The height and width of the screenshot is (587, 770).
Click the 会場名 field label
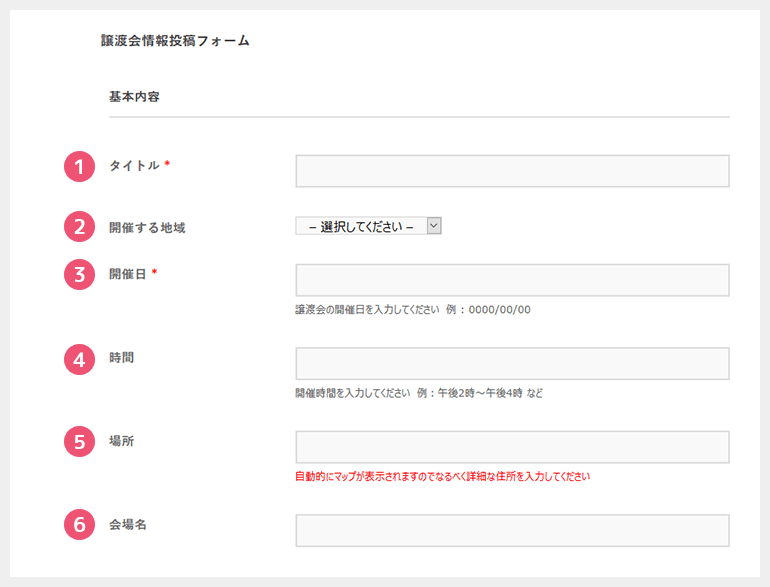pyautogui.click(x=128, y=525)
